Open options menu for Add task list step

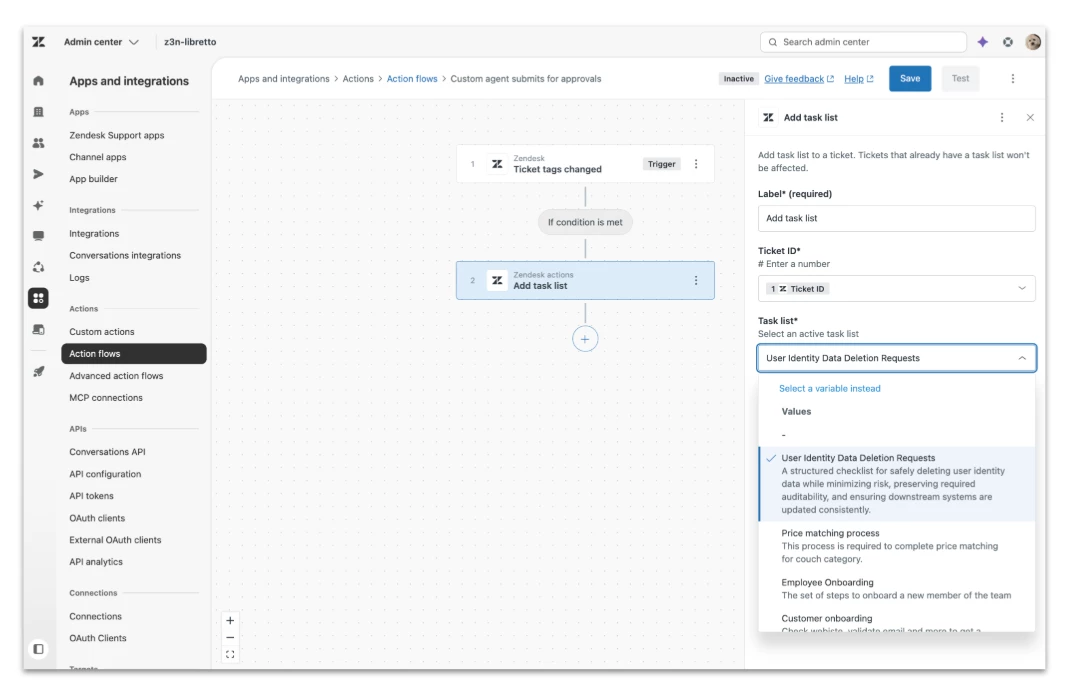pos(696,280)
